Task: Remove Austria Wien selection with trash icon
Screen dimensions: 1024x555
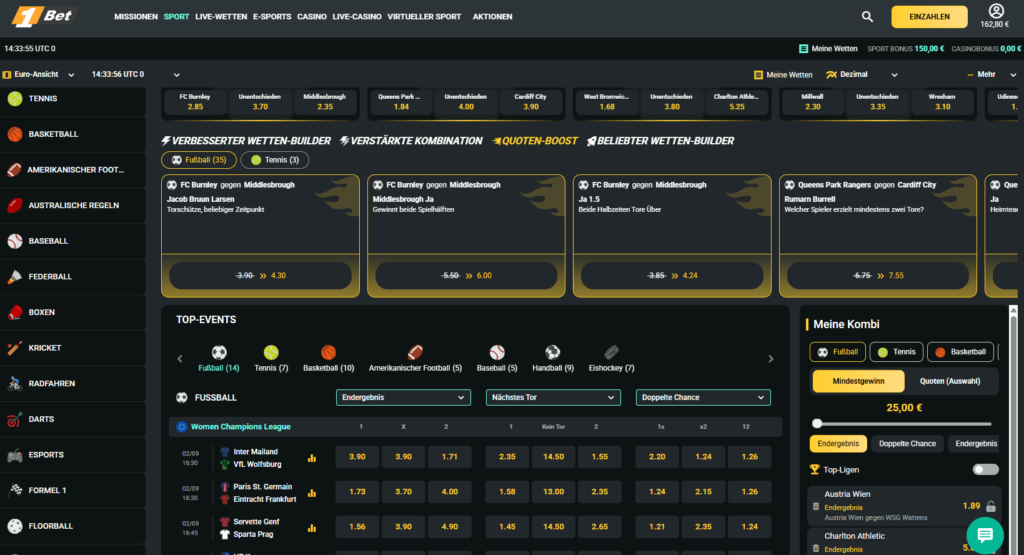Action: pyautogui.click(x=816, y=507)
